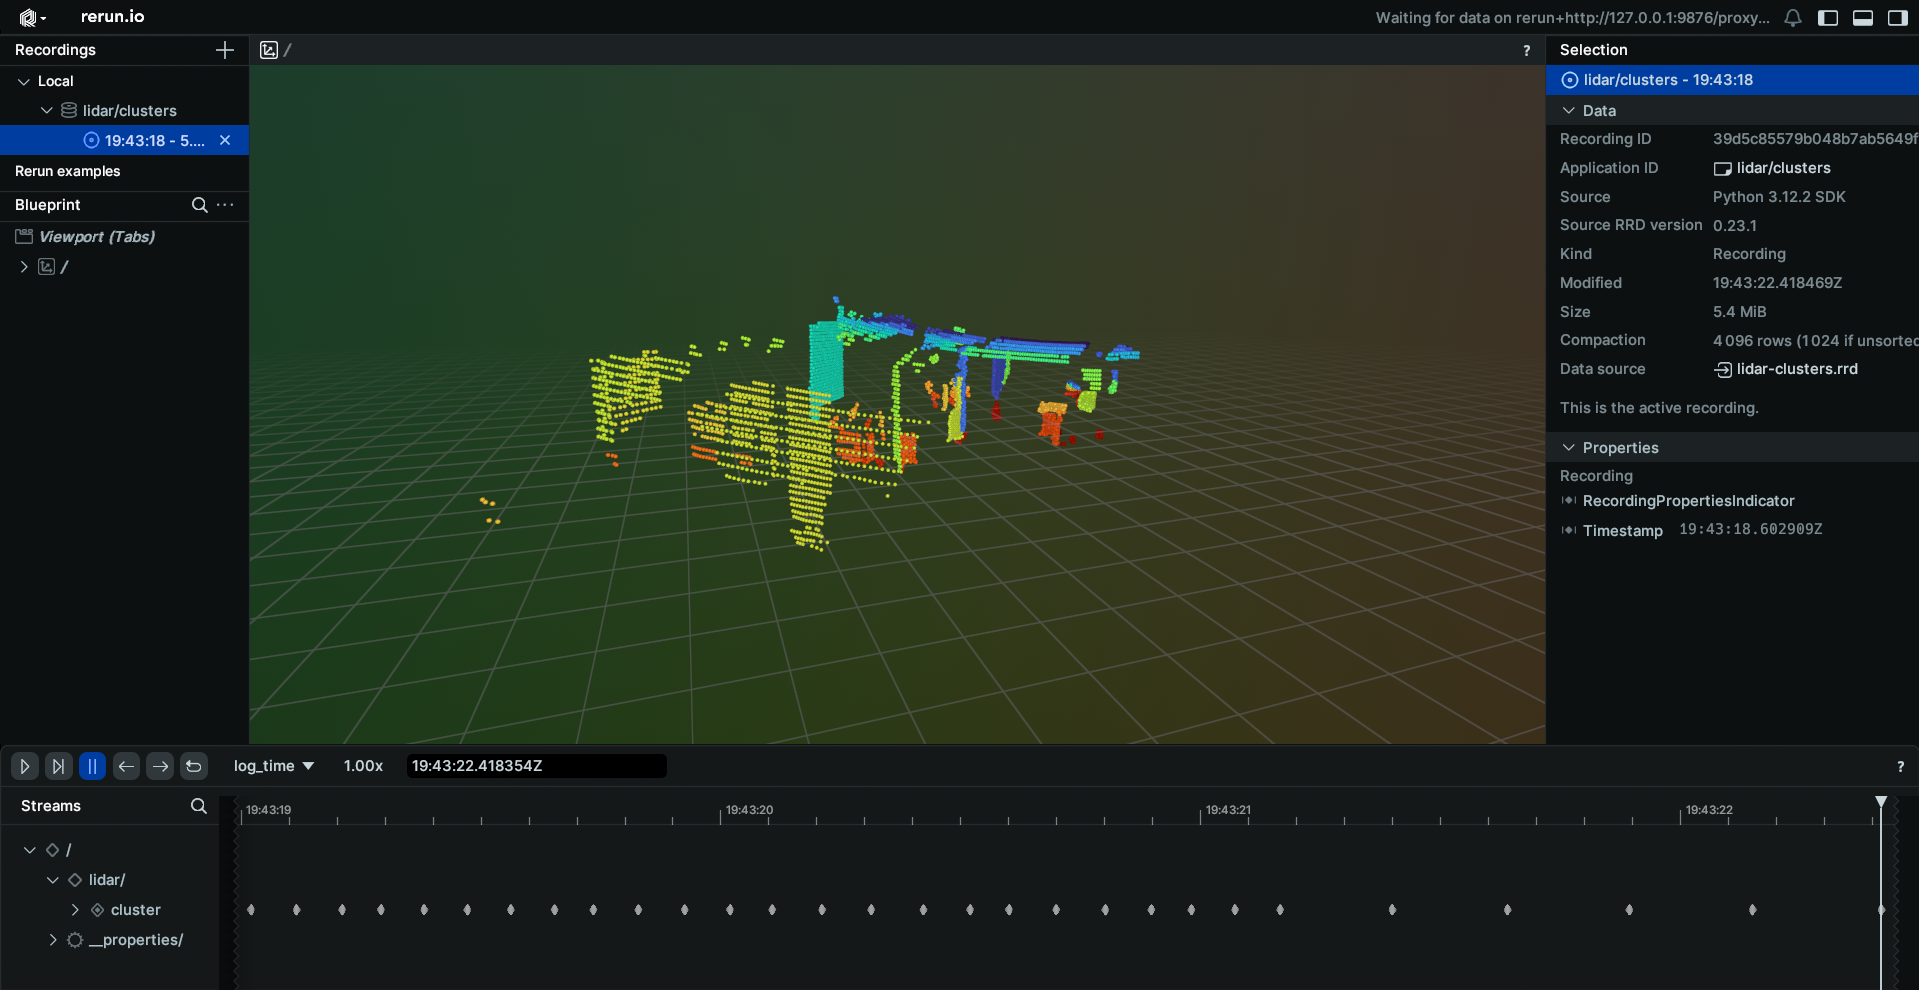The width and height of the screenshot is (1919, 990).
Task: Open notifications bell
Action: point(1793,18)
